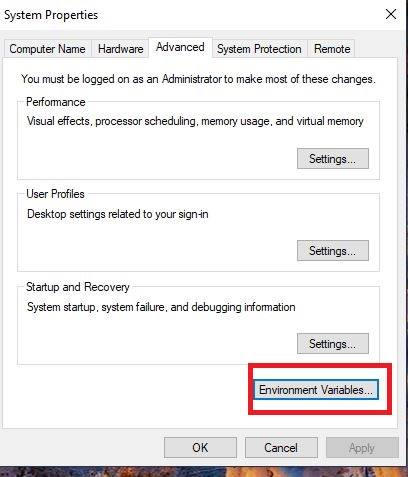
Task: Click the visual effects description text
Action: 195,121
